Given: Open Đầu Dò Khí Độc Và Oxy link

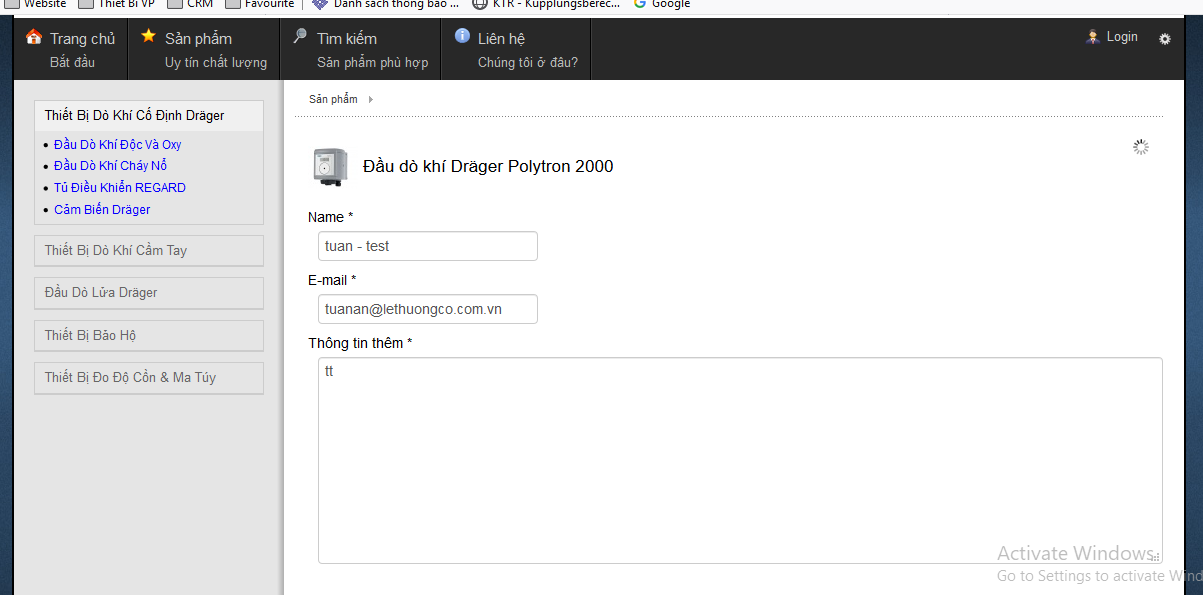Looking at the screenshot, I should click(118, 144).
